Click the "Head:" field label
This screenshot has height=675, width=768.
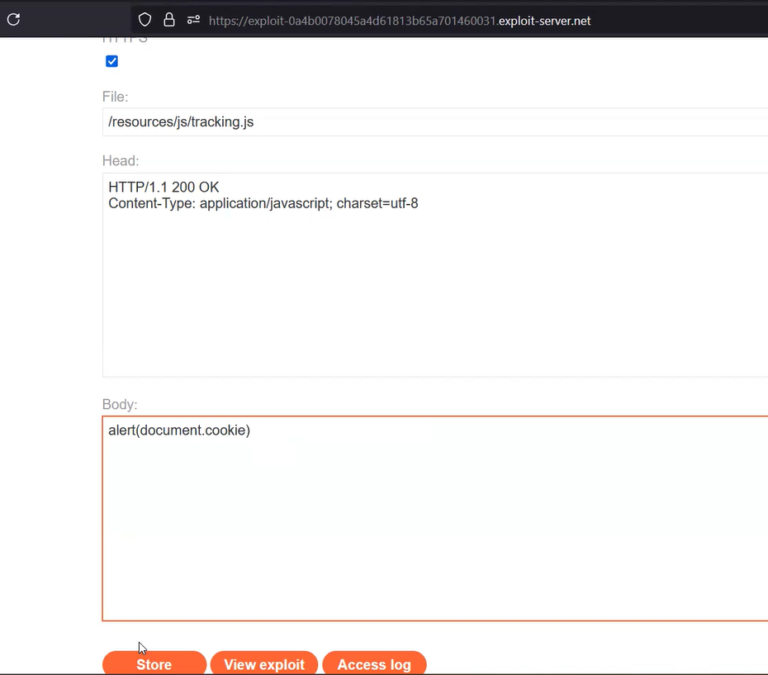click(x=120, y=161)
